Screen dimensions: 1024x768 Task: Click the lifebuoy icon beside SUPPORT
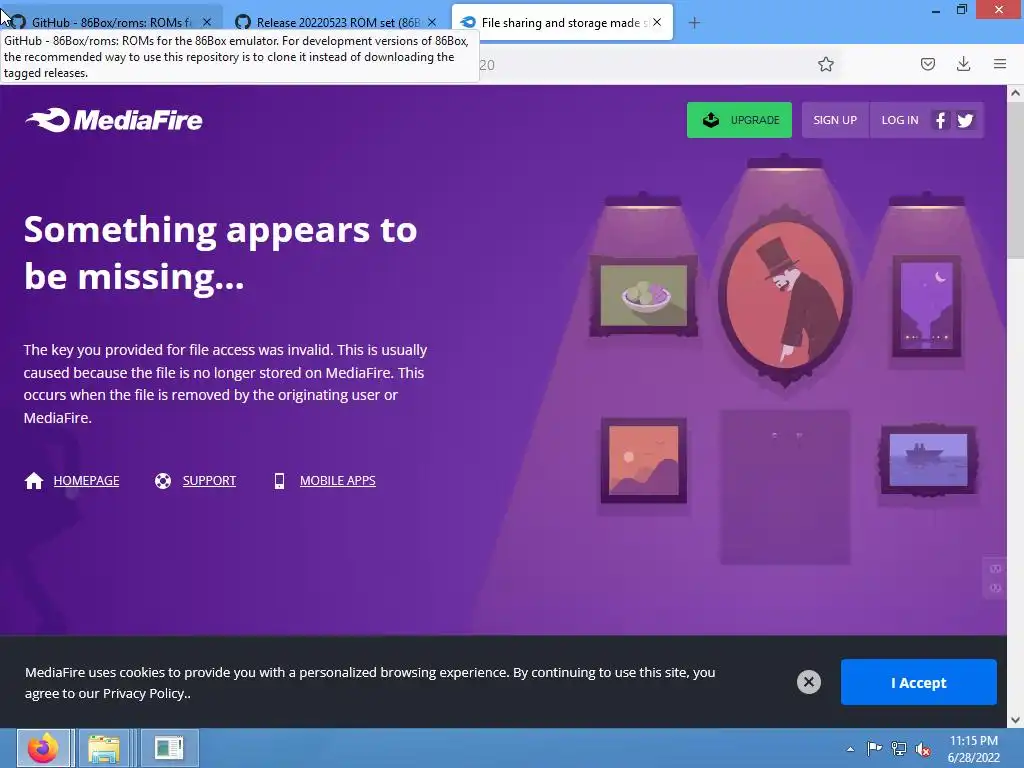tap(163, 481)
